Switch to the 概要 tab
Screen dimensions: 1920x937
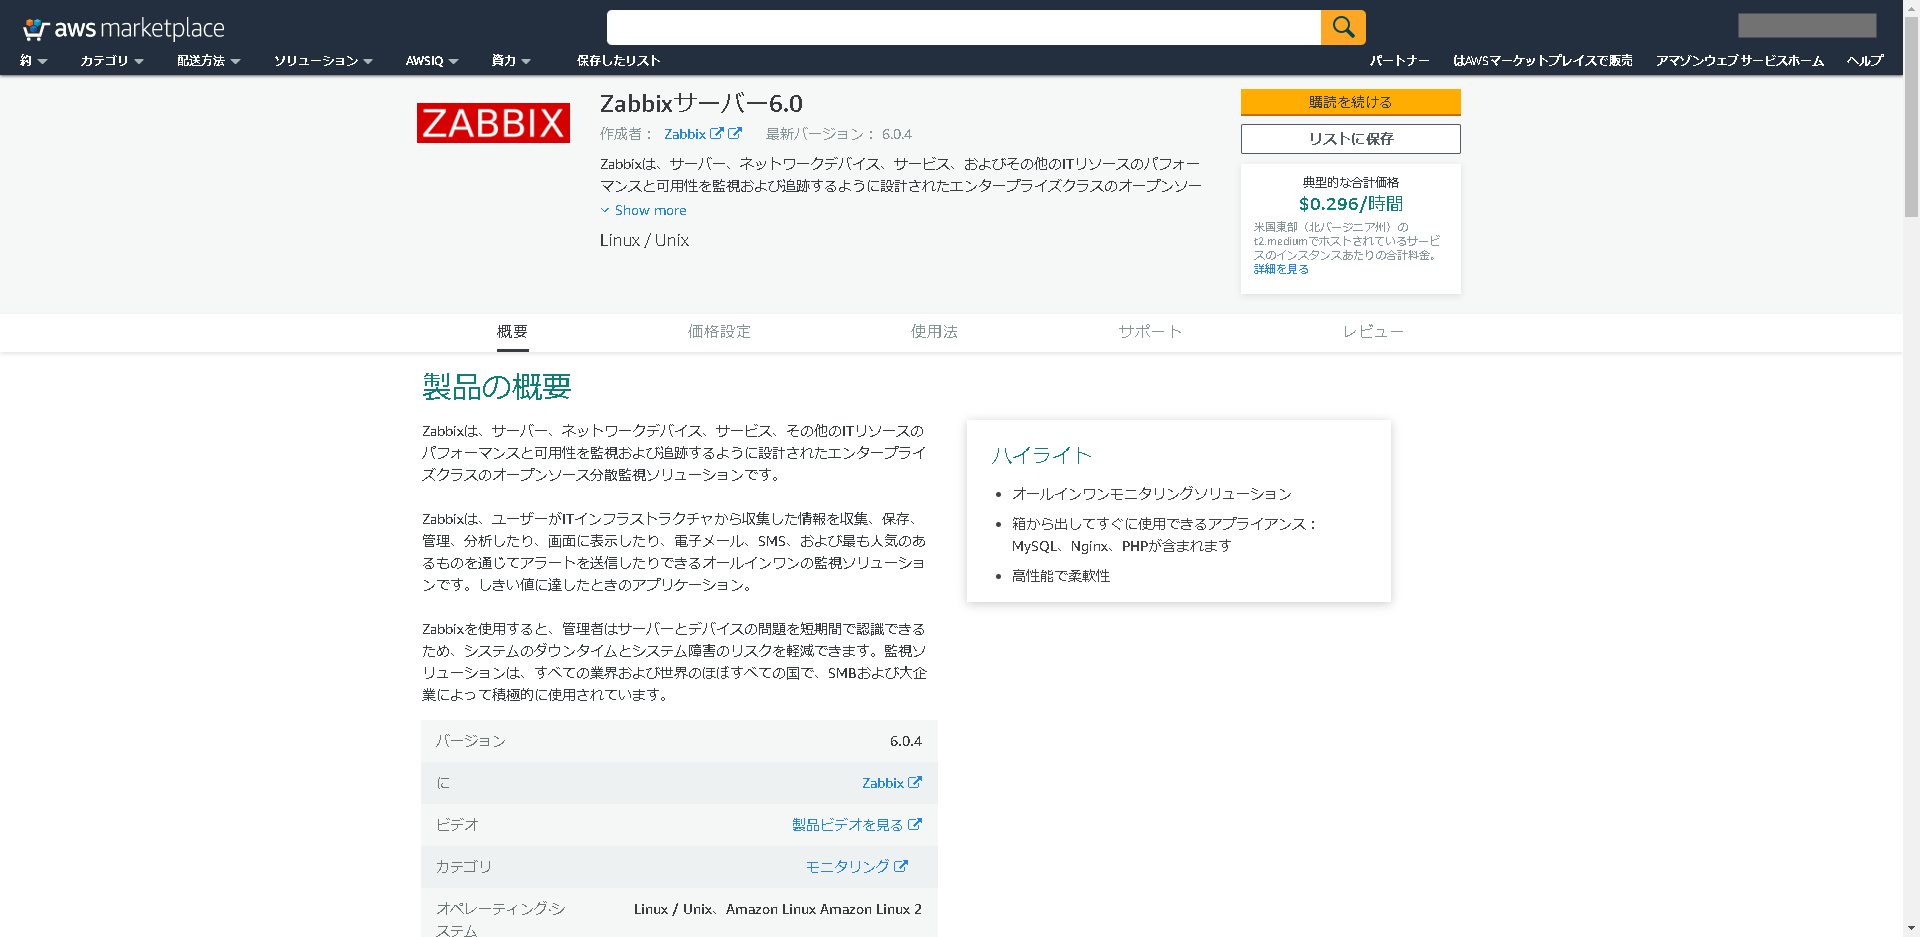pyautogui.click(x=512, y=332)
